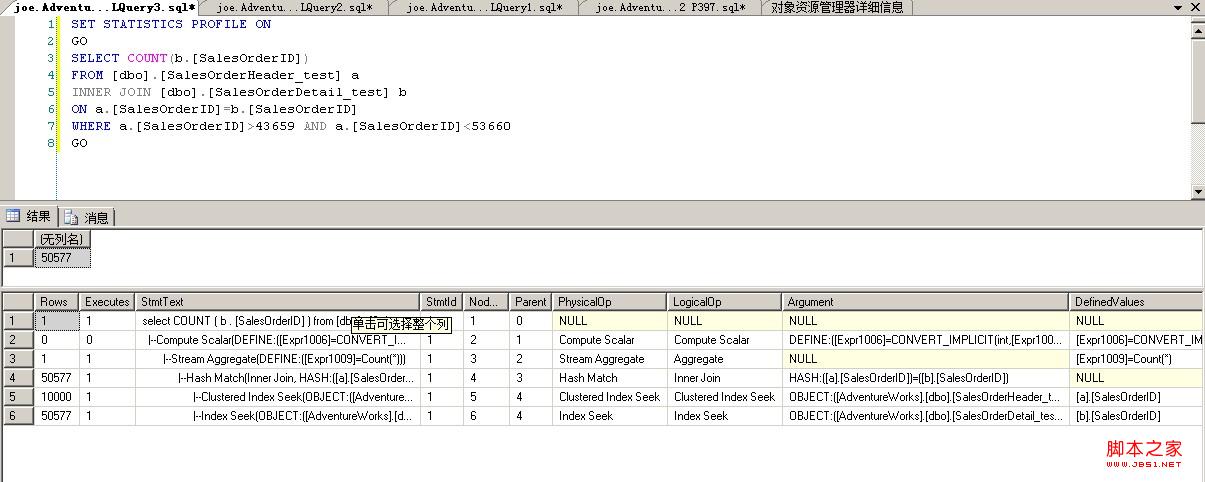Image resolution: width=1205 pixels, height=482 pixels.
Task: Click the editor scrollbar up arrow
Action: pyautogui.click(x=1197, y=30)
